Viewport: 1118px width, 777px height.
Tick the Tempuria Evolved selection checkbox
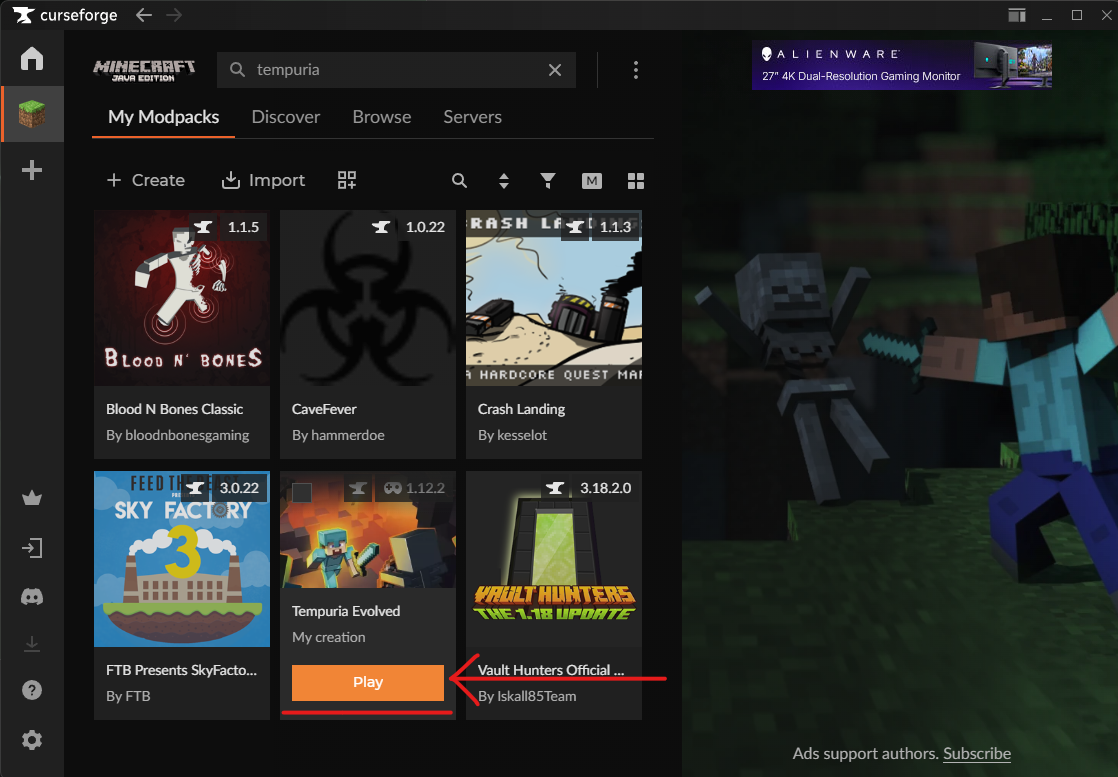pyautogui.click(x=302, y=492)
